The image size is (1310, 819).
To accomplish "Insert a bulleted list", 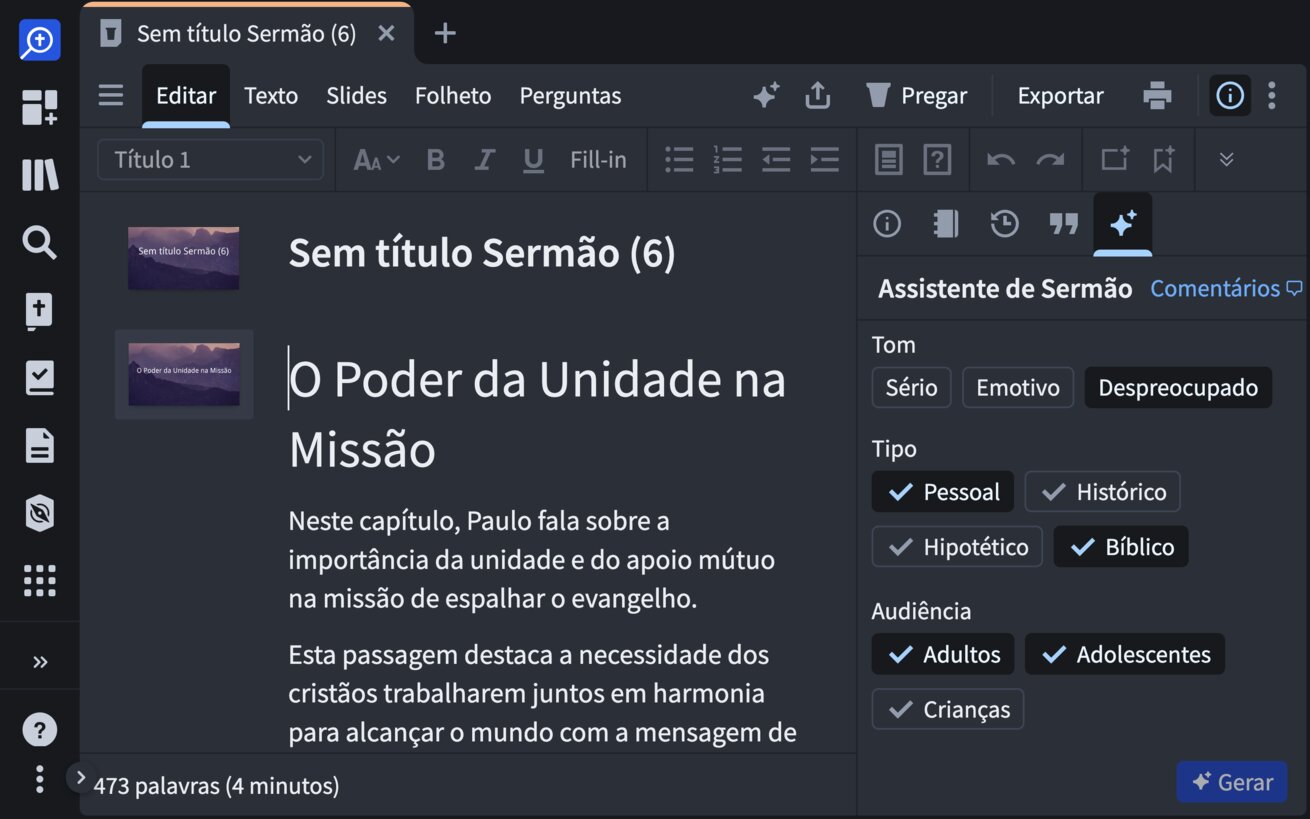I will tap(679, 159).
